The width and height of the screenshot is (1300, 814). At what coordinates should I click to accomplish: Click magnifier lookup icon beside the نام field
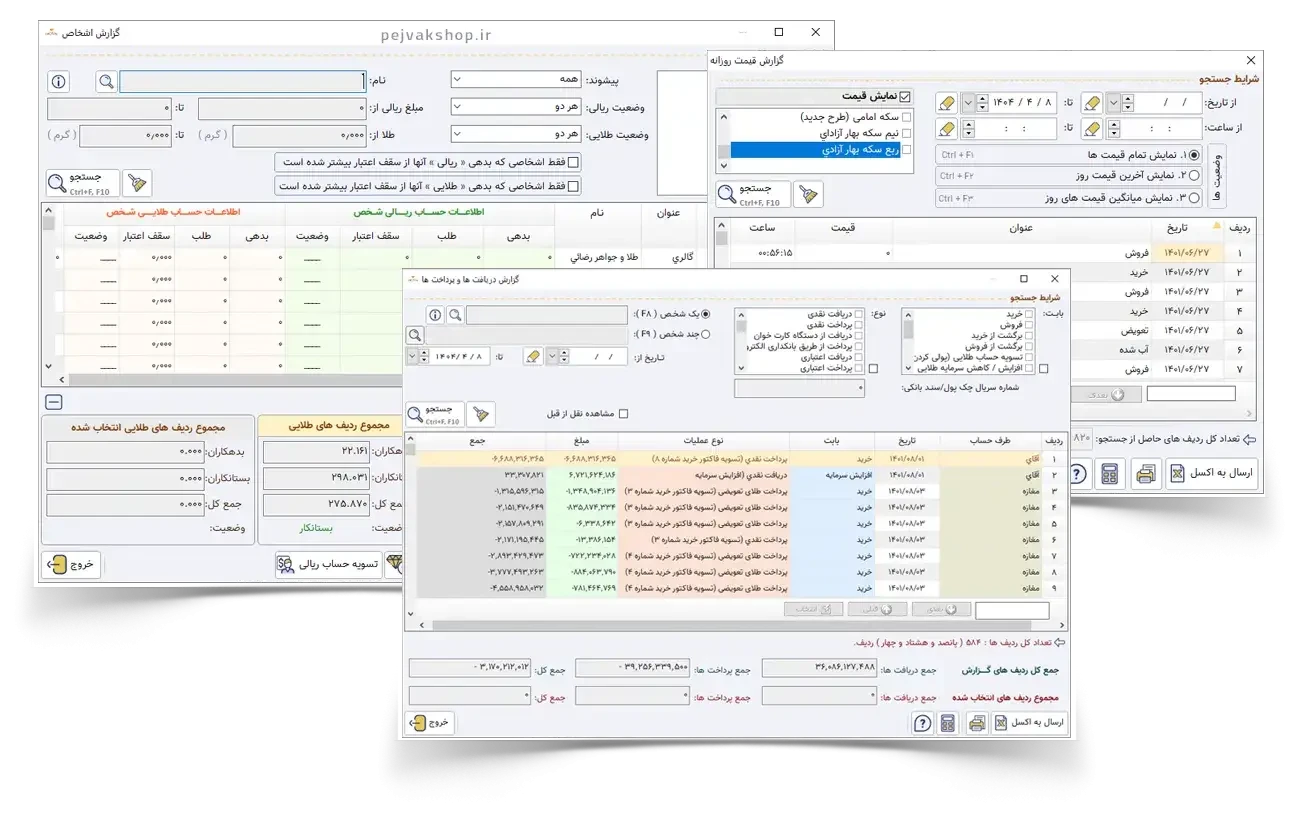[106, 81]
